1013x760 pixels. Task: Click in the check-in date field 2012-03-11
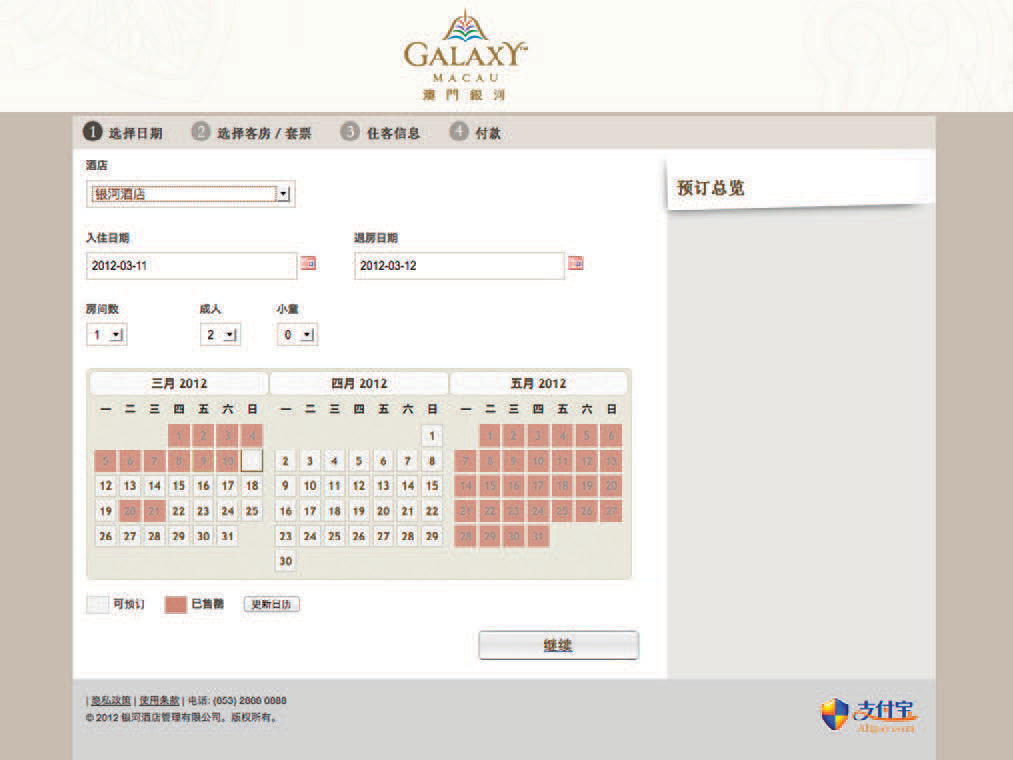pos(192,266)
